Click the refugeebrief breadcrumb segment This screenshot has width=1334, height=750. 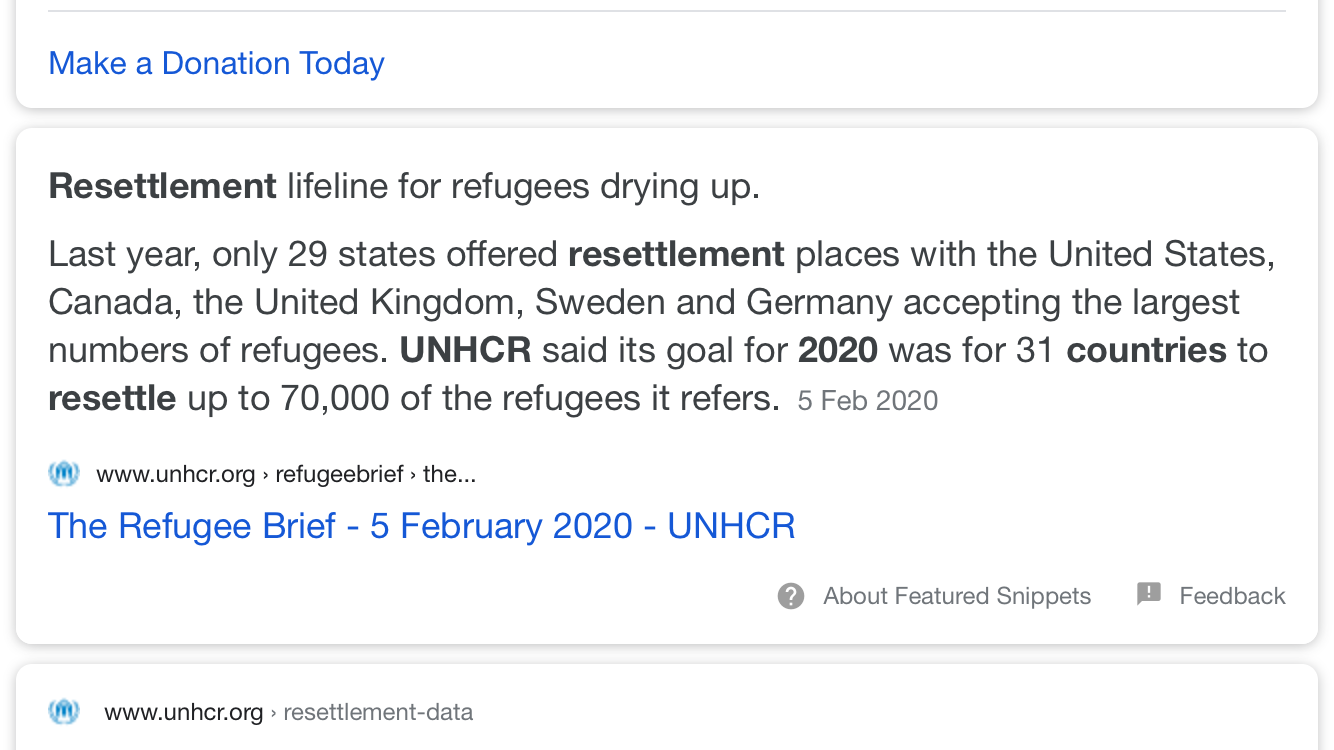click(x=338, y=474)
